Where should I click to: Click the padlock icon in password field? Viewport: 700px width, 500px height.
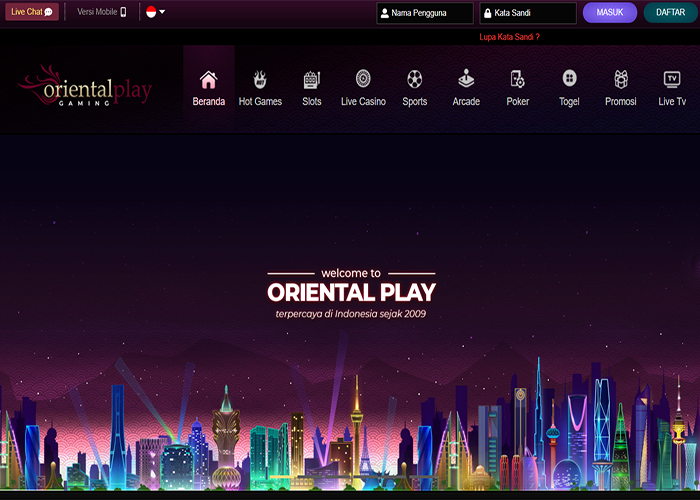[x=488, y=13]
